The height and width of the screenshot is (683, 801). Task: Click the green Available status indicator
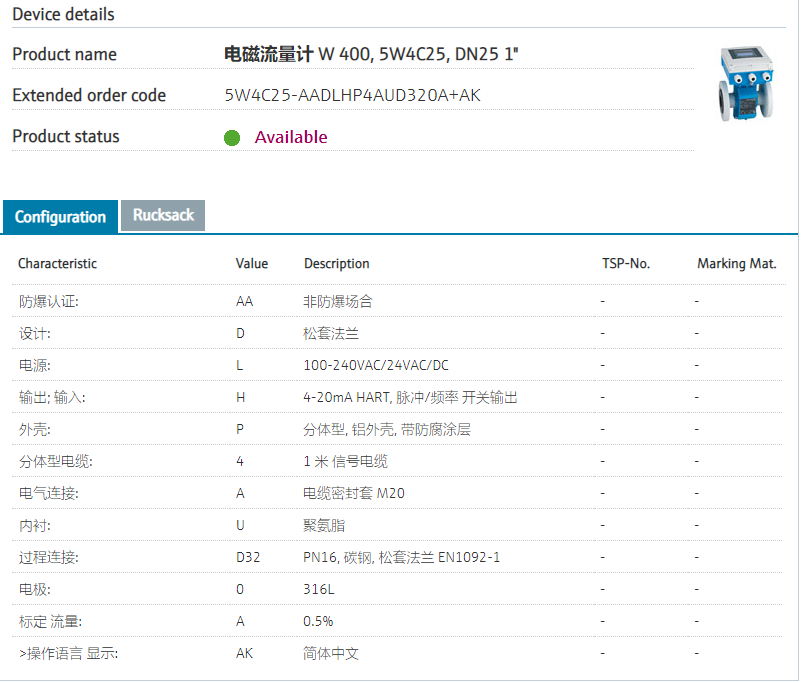232,138
